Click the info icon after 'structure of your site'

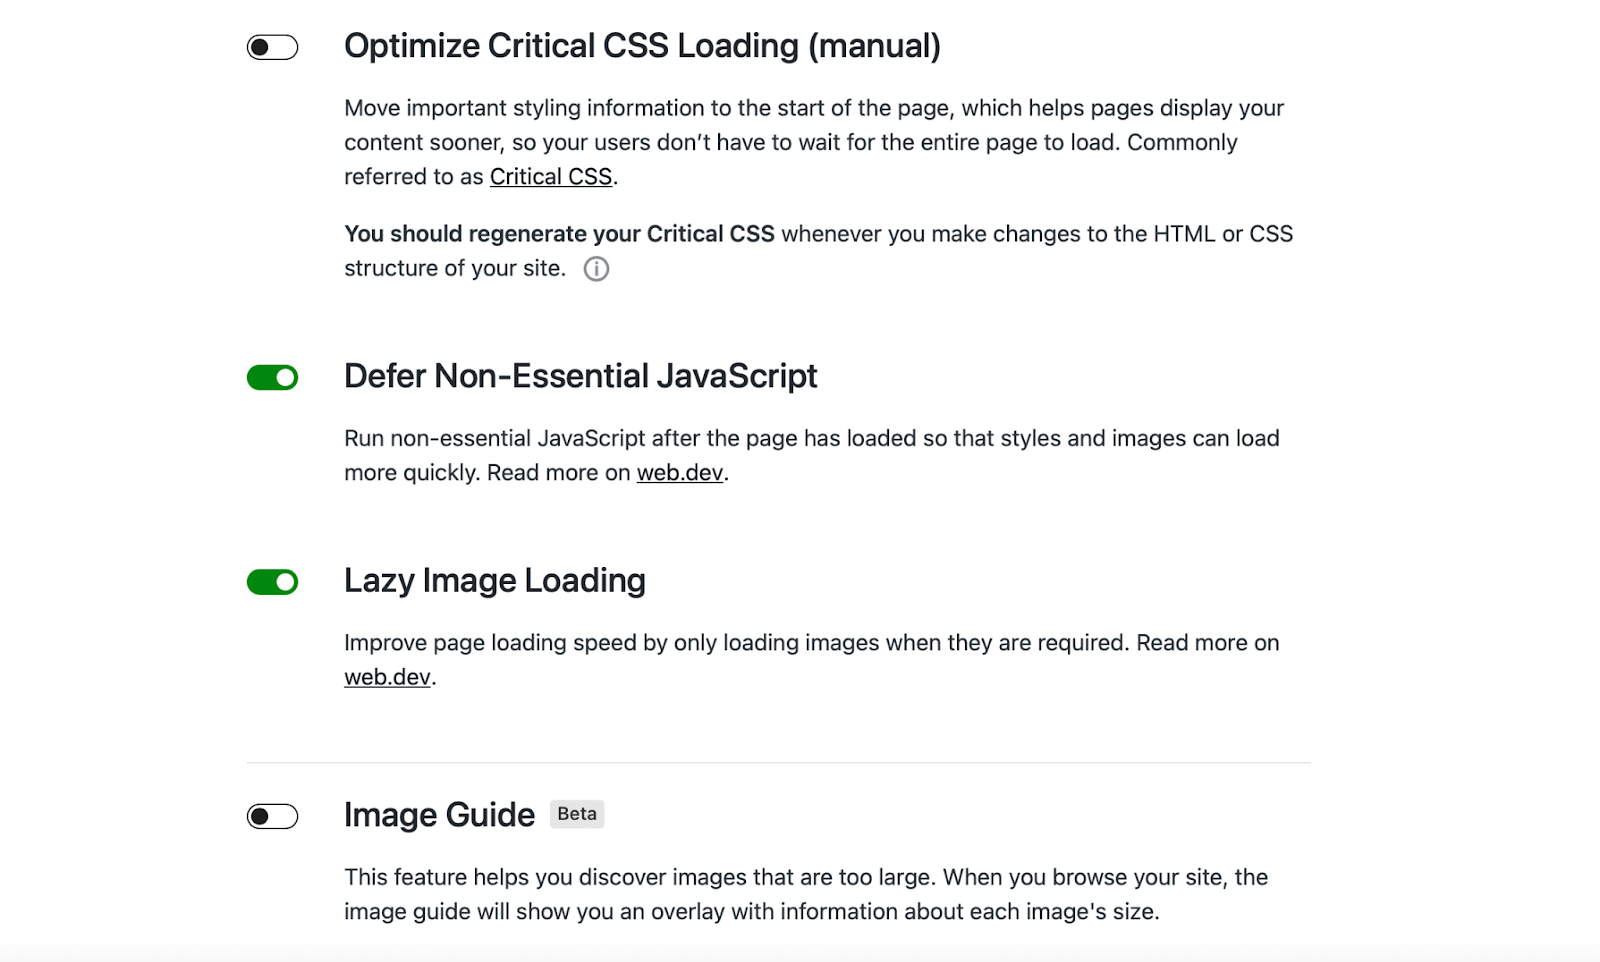(x=596, y=269)
